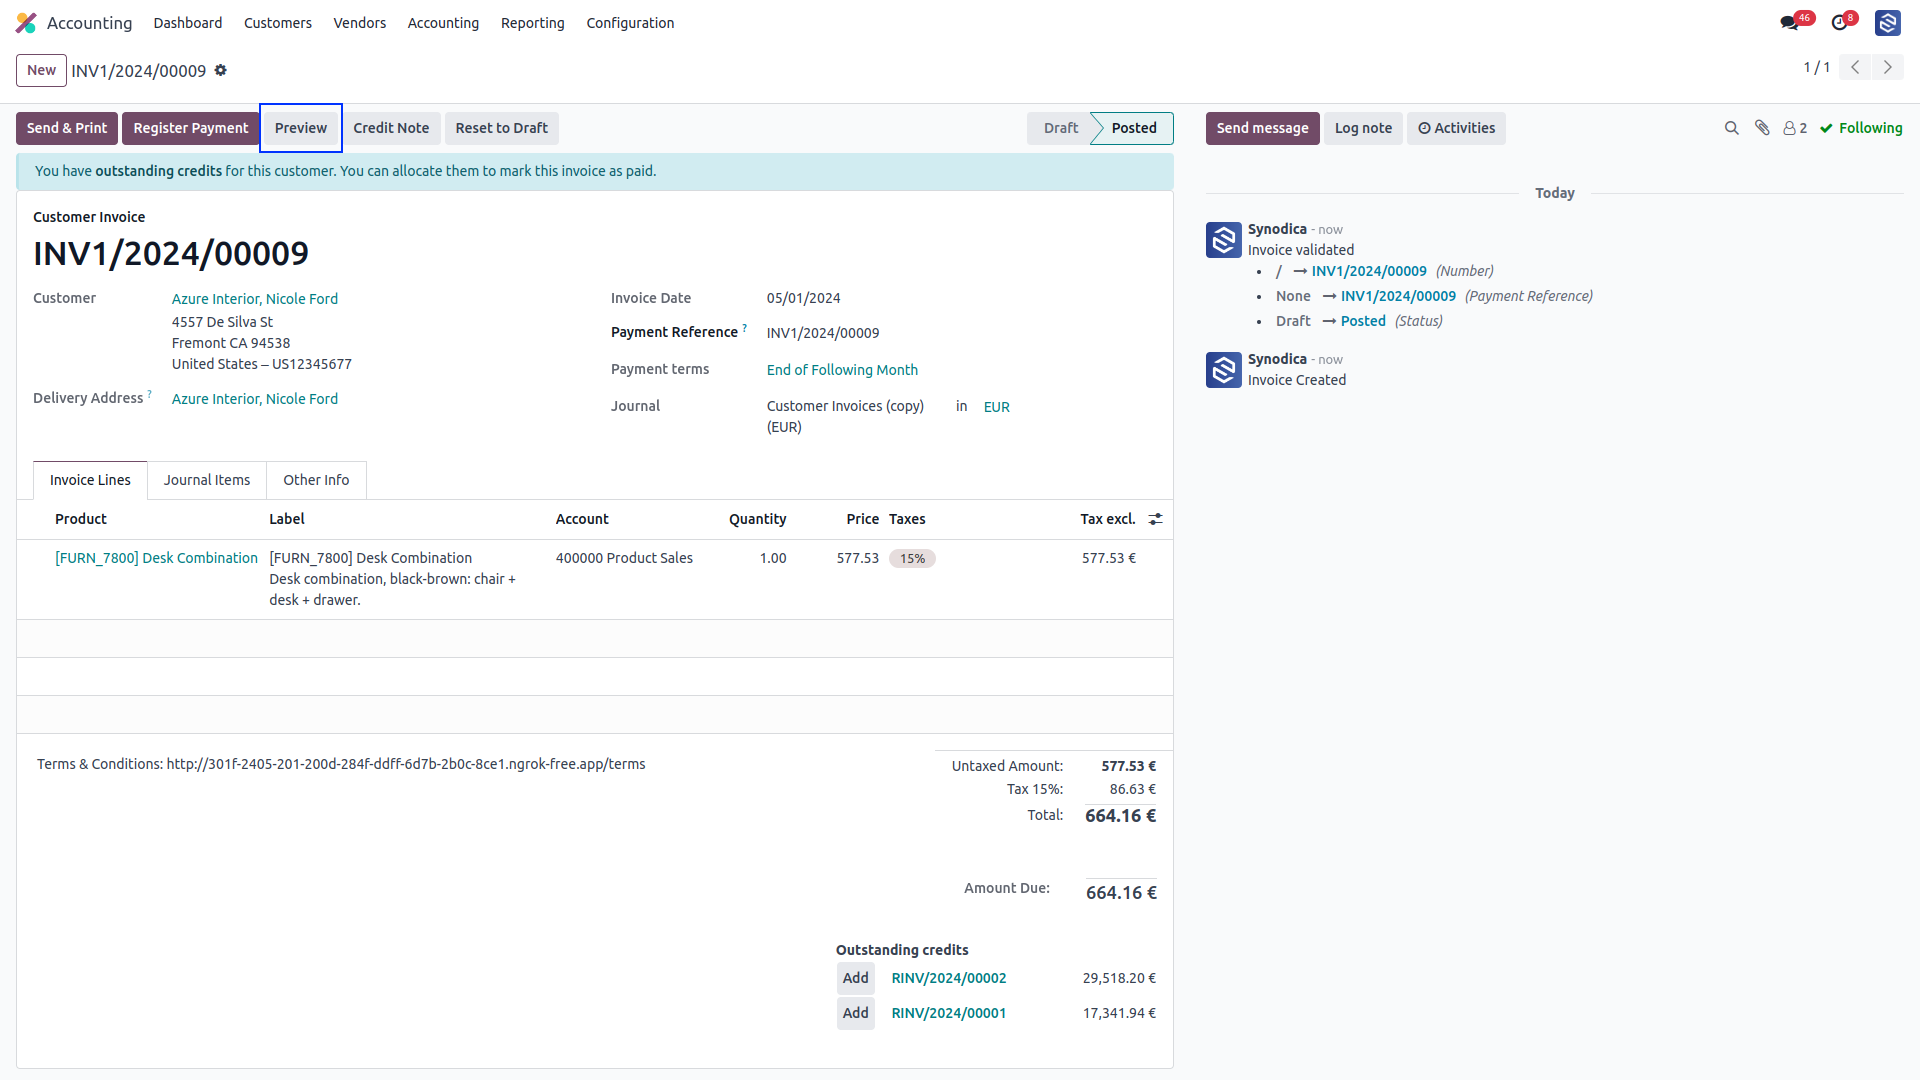Image resolution: width=1920 pixels, height=1080 pixels.
Task: Open credit note RINV/2024/00001 link
Action: (x=949, y=1013)
